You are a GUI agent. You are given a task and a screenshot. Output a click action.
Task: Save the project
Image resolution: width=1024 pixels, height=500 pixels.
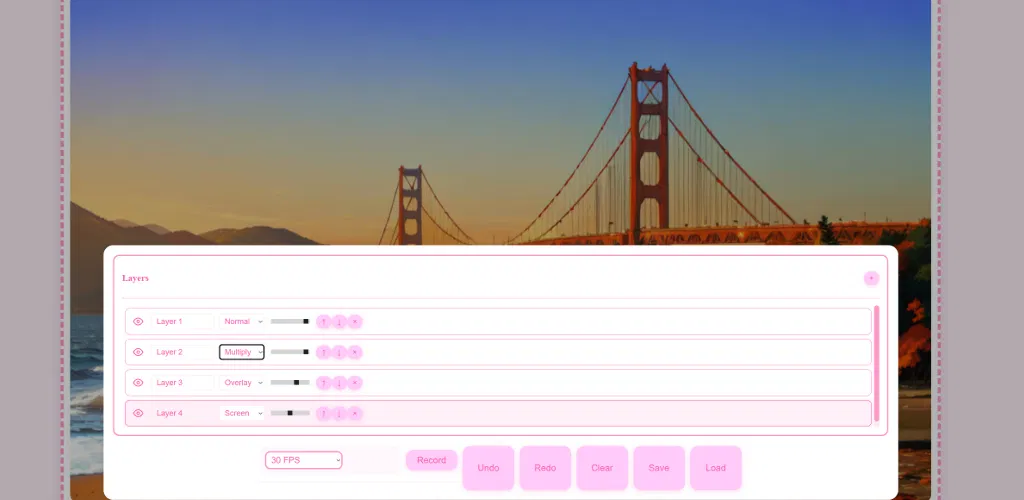[659, 468]
